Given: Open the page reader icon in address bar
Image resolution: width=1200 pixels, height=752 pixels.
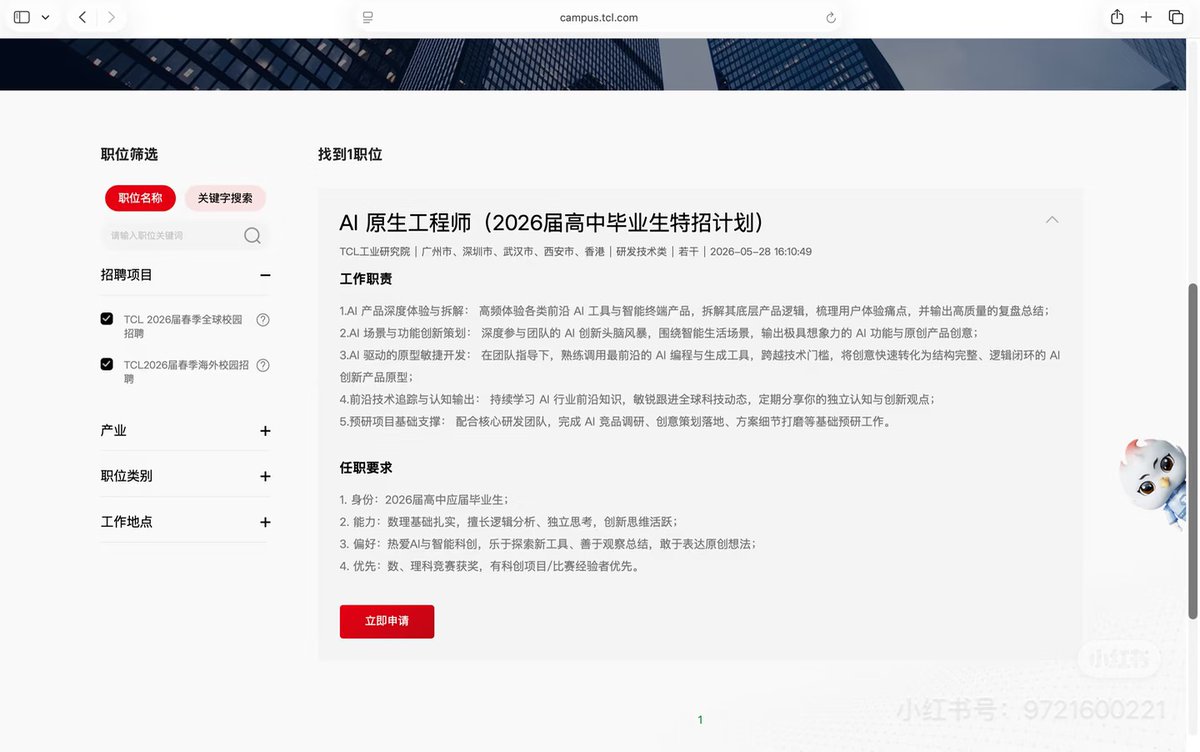Looking at the screenshot, I should click(368, 17).
